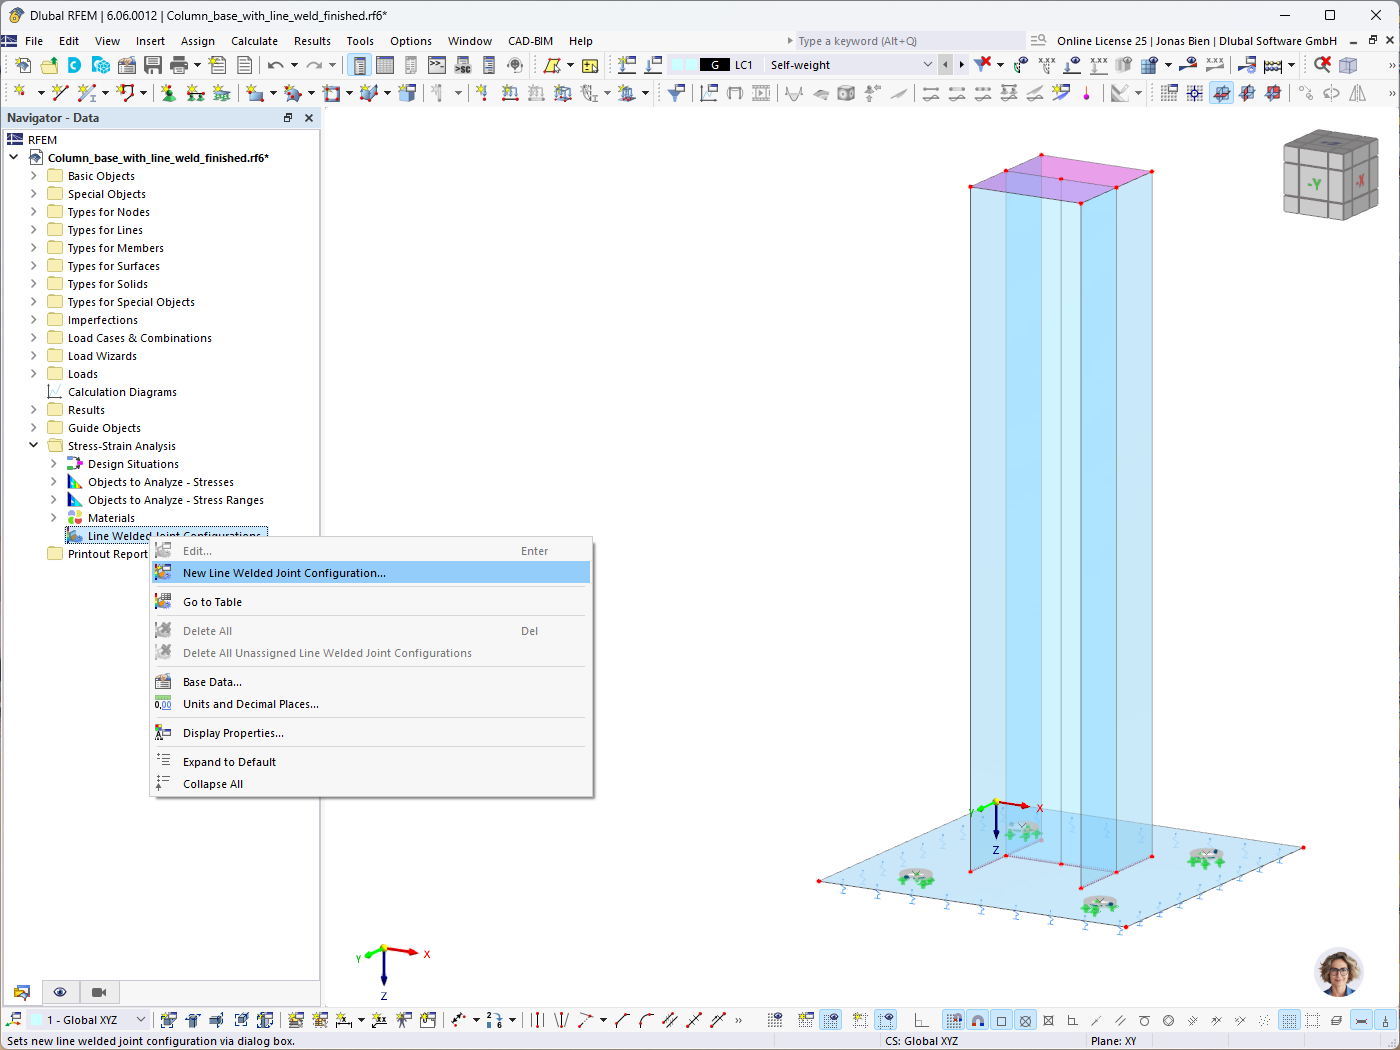Image resolution: width=1400 pixels, height=1050 pixels.
Task: Go to the previous load case arrow
Action: 946,65
